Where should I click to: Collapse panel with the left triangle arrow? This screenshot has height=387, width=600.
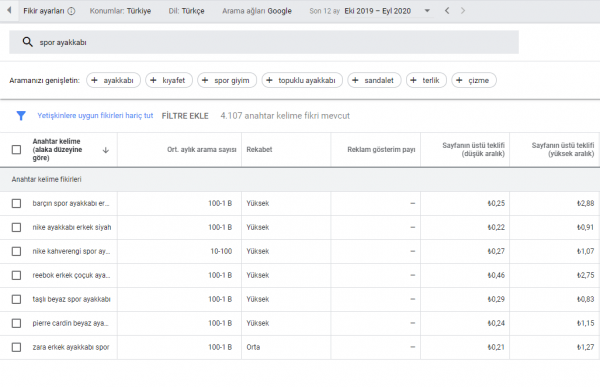(9, 10)
